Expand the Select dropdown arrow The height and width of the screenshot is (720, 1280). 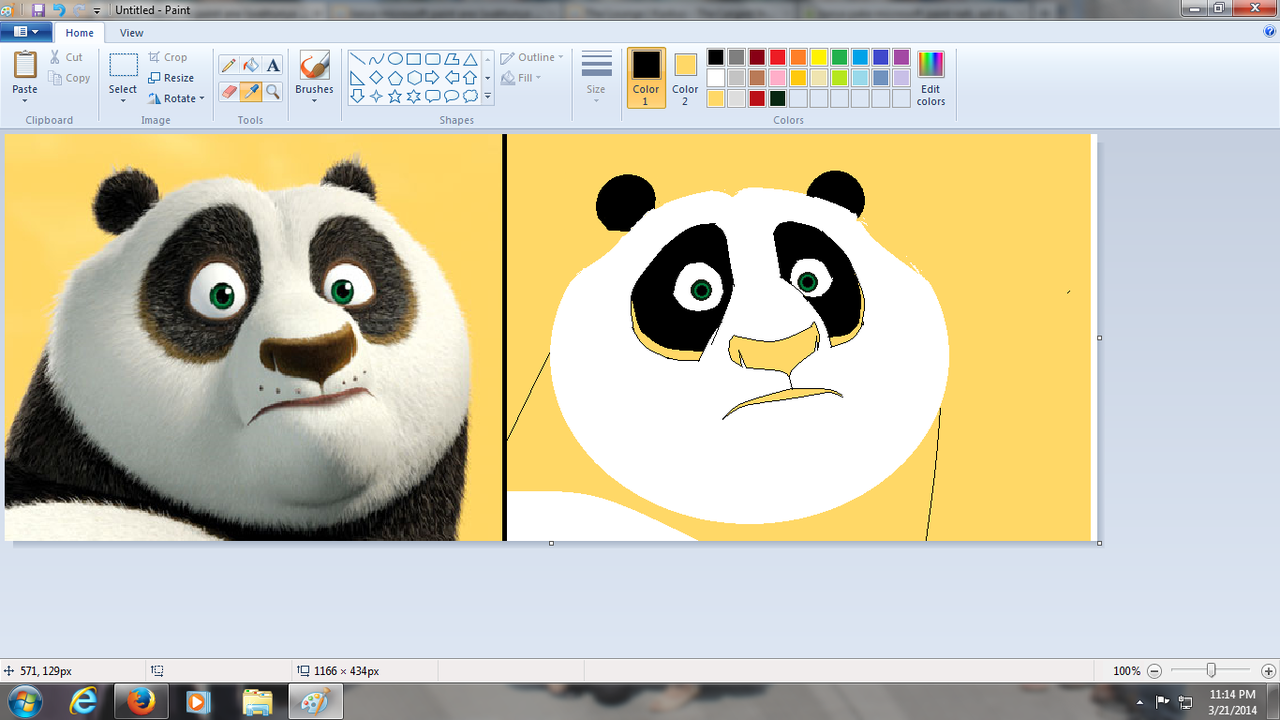point(123,101)
